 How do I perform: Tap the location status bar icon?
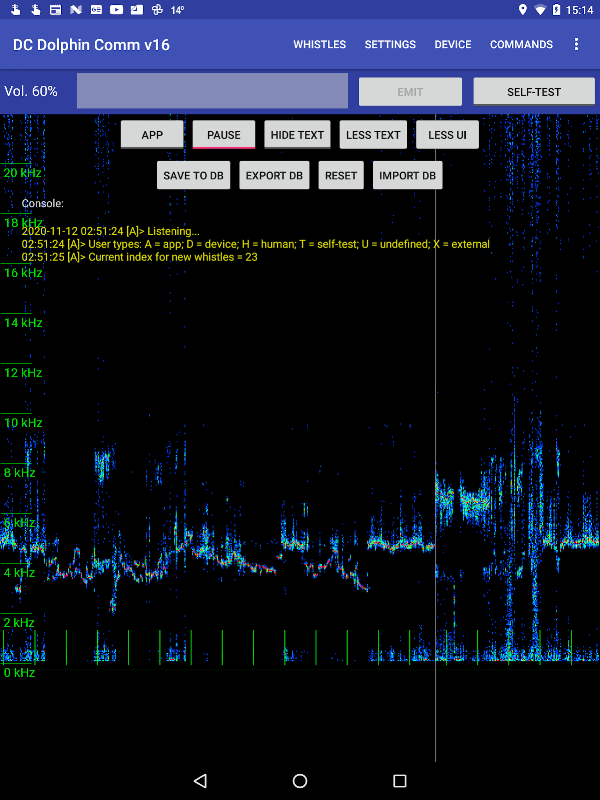(x=522, y=10)
